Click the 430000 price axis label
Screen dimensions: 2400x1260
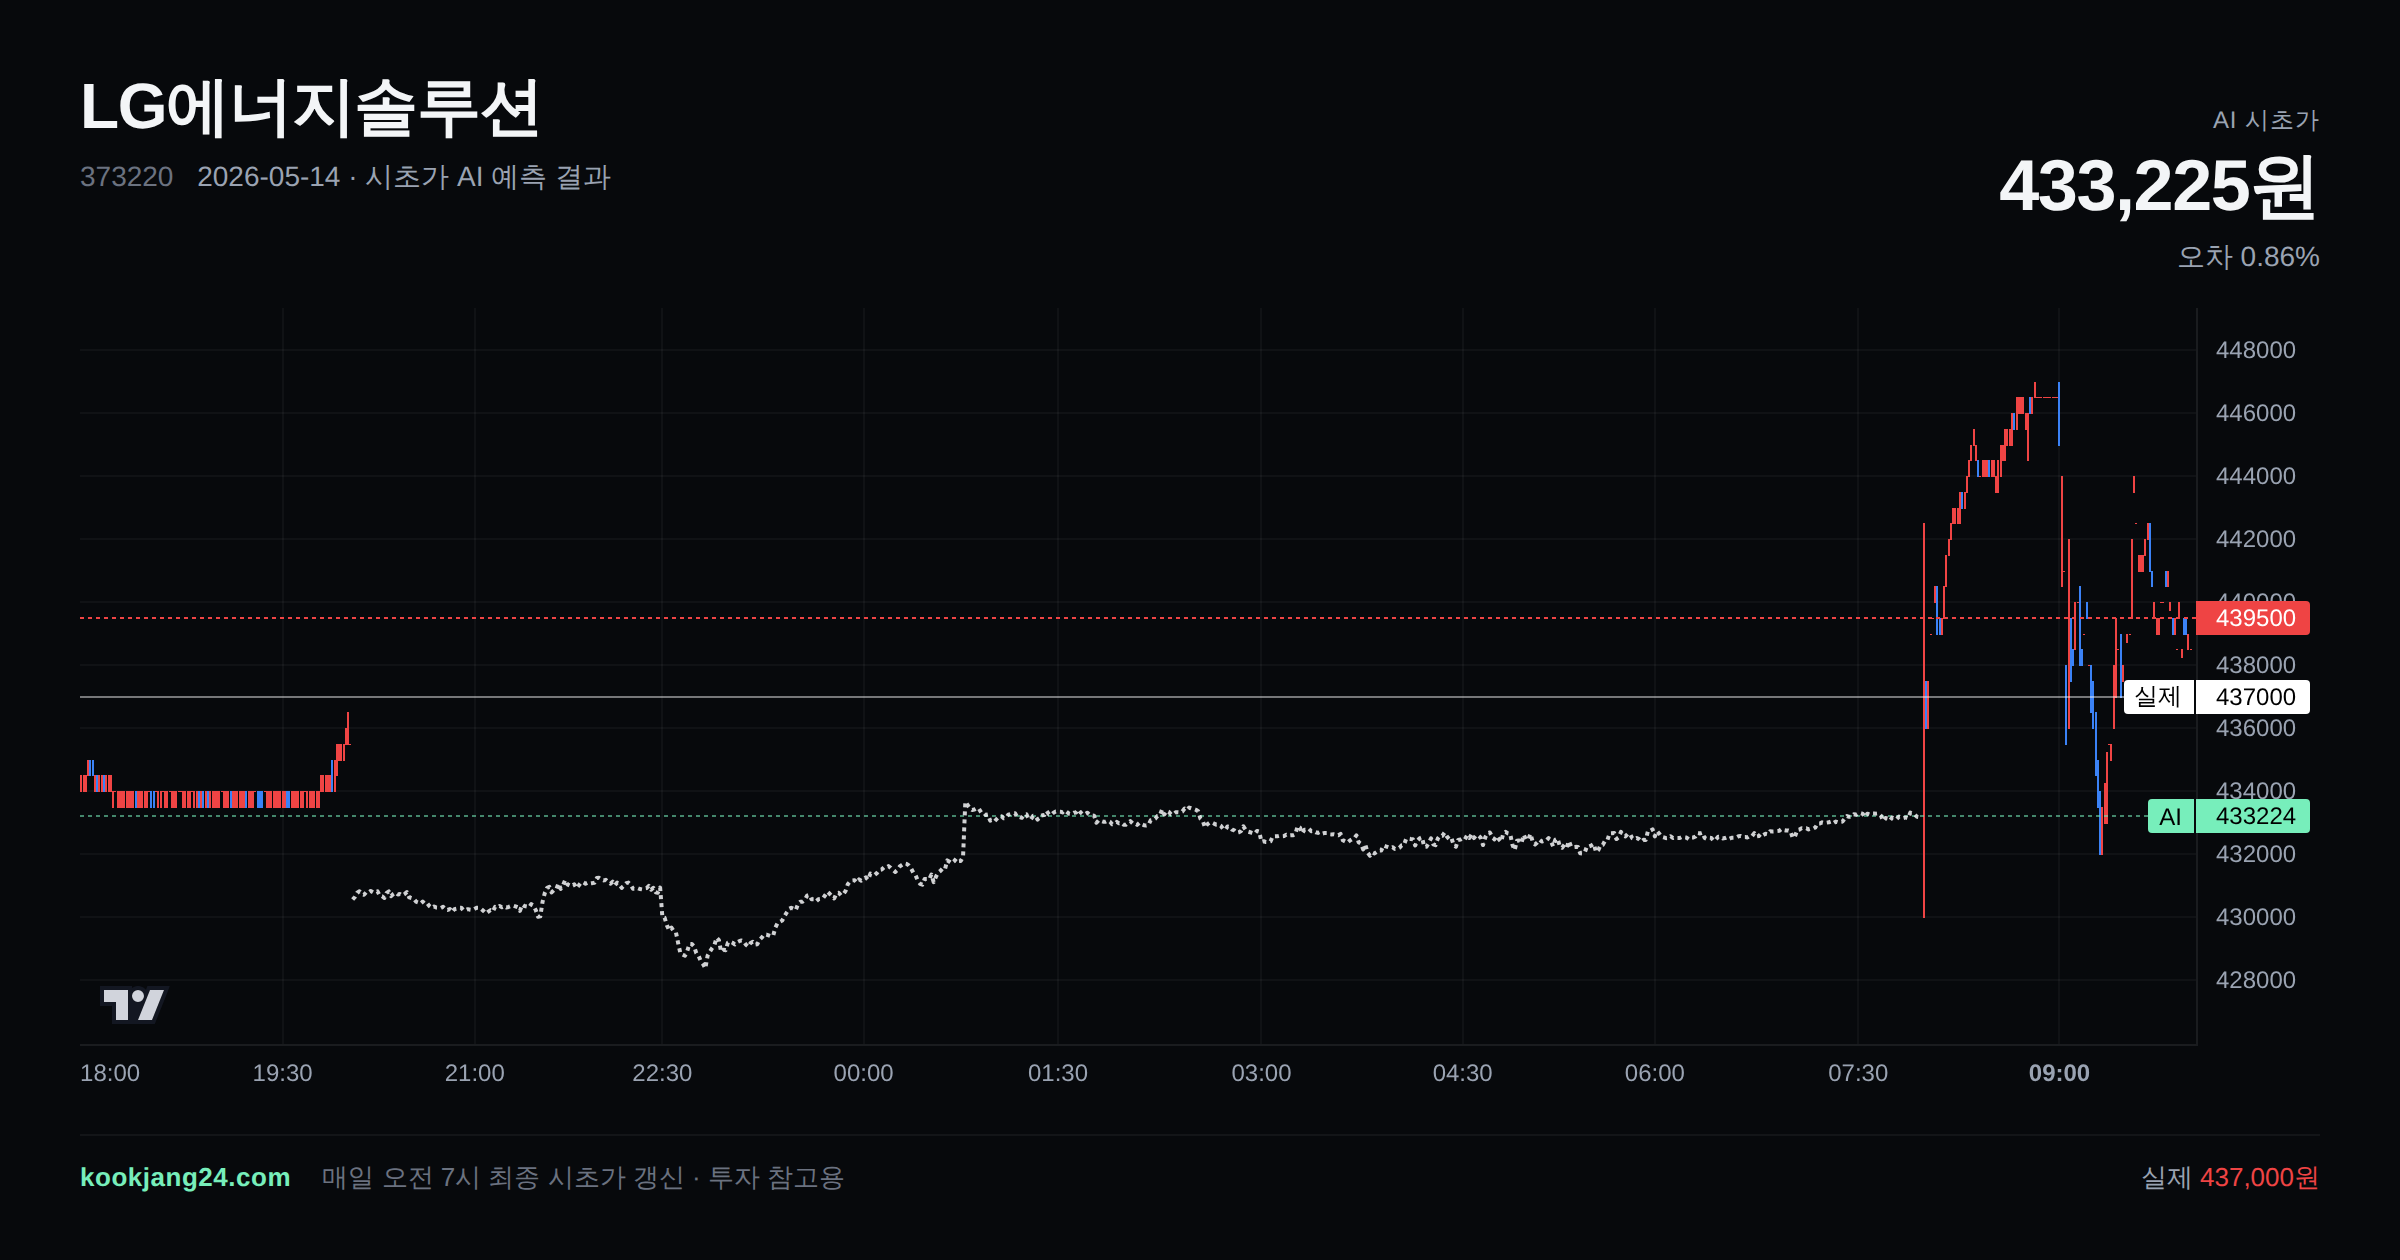[x=2255, y=917]
